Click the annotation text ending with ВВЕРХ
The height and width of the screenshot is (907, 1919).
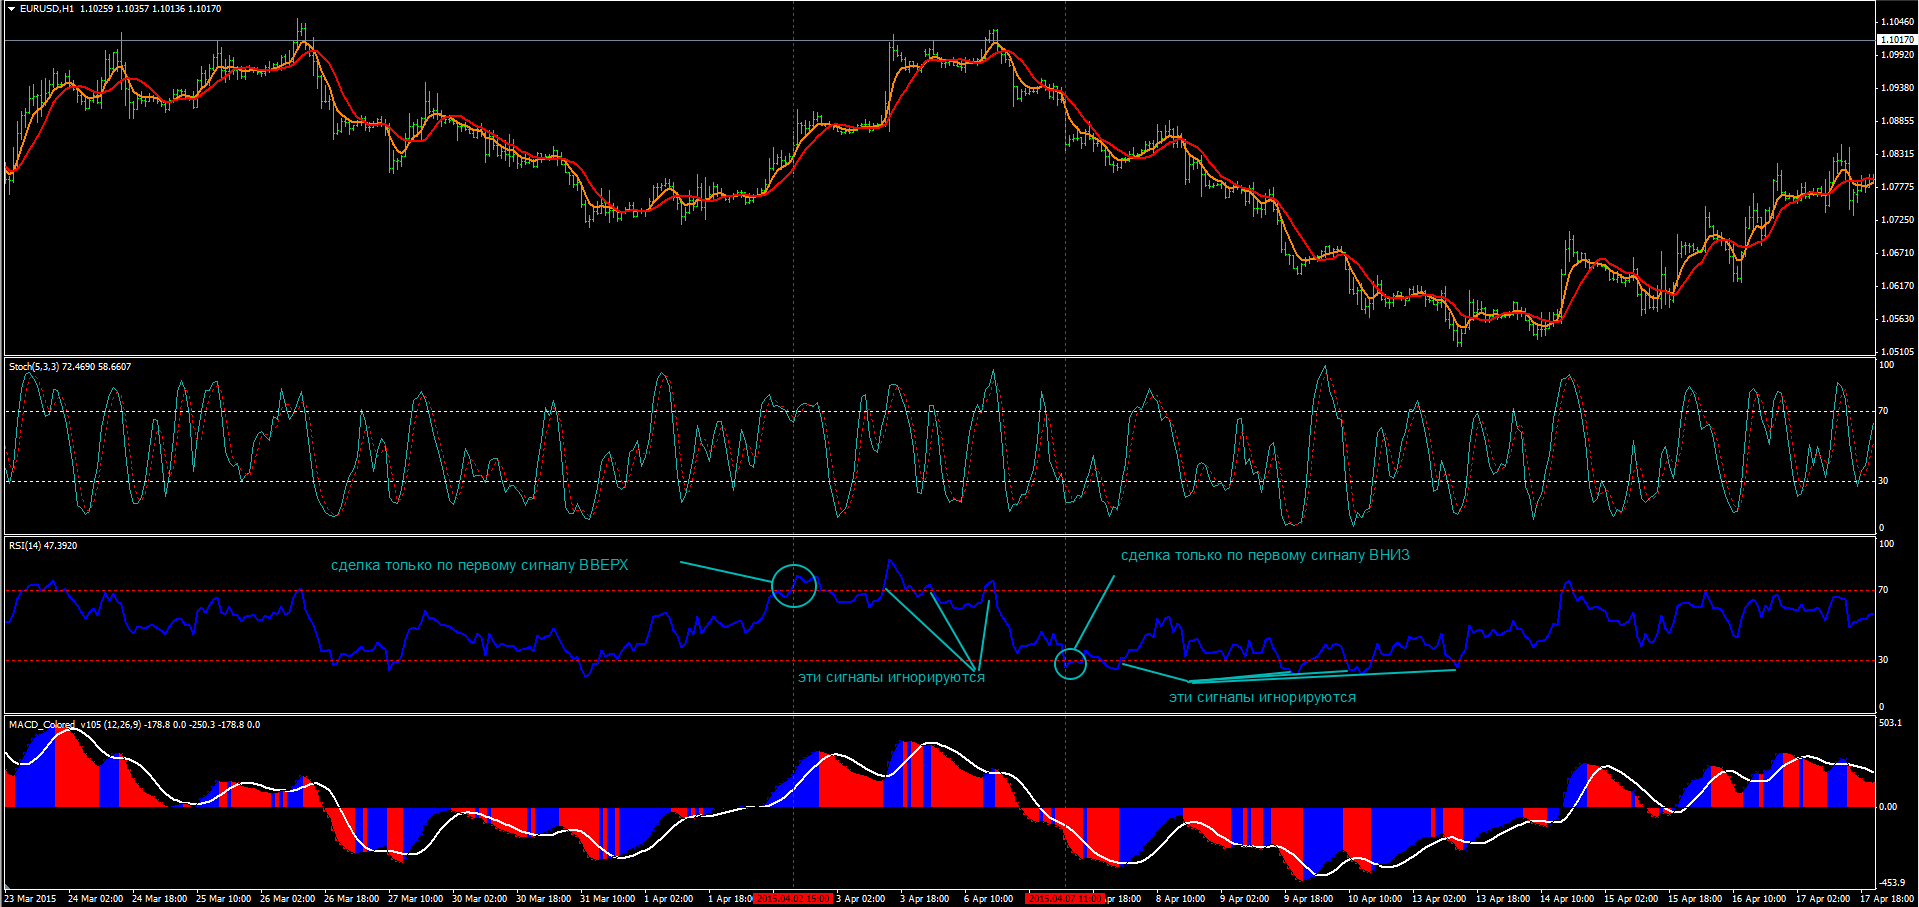click(479, 566)
